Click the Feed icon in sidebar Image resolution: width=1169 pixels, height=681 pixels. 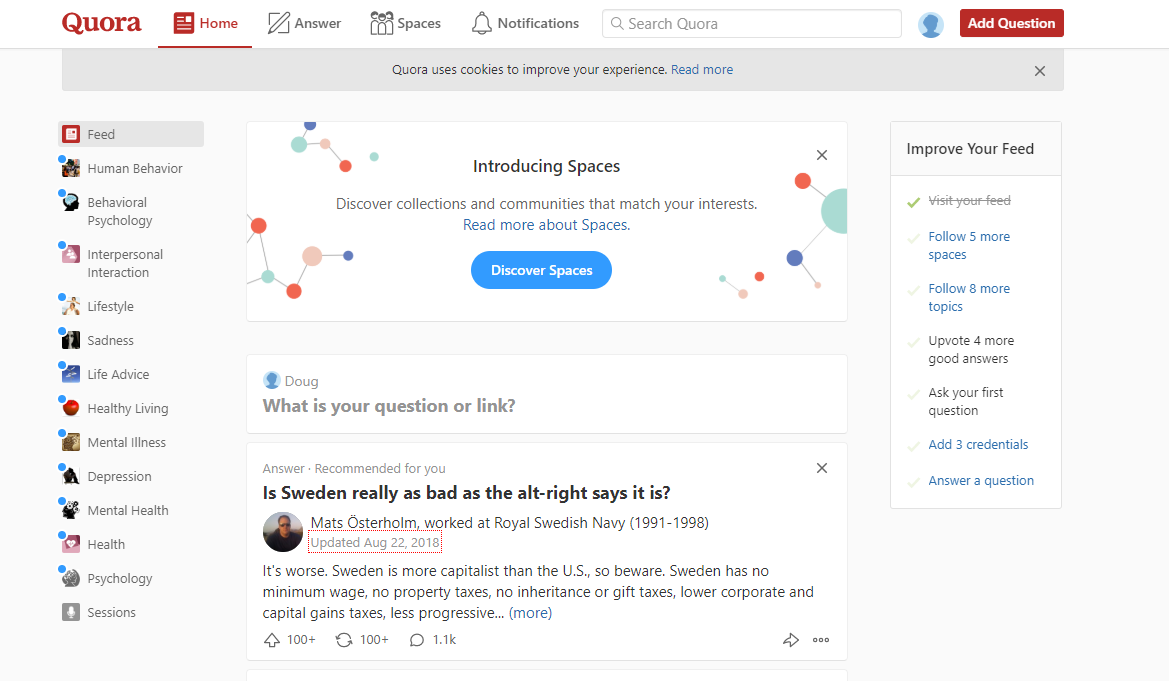pos(71,134)
